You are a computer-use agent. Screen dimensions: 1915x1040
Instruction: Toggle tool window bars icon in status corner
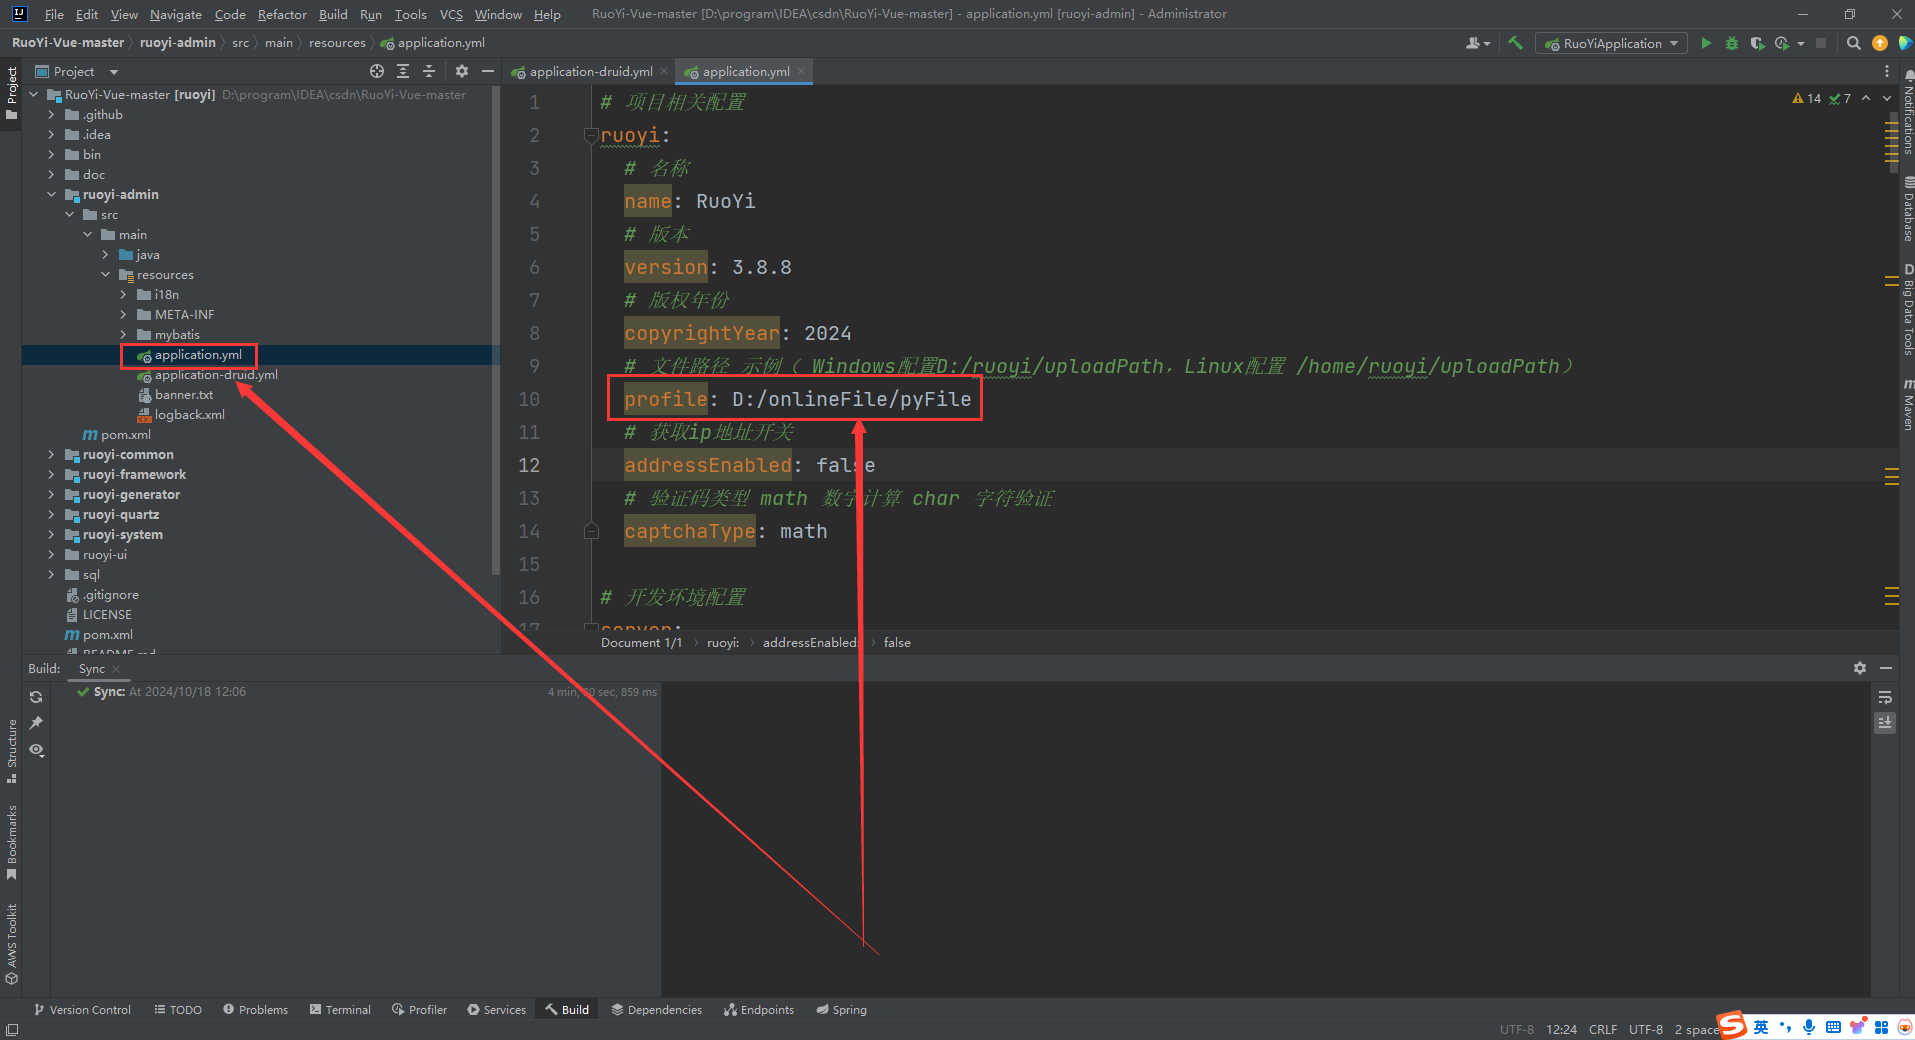[x=12, y=1030]
